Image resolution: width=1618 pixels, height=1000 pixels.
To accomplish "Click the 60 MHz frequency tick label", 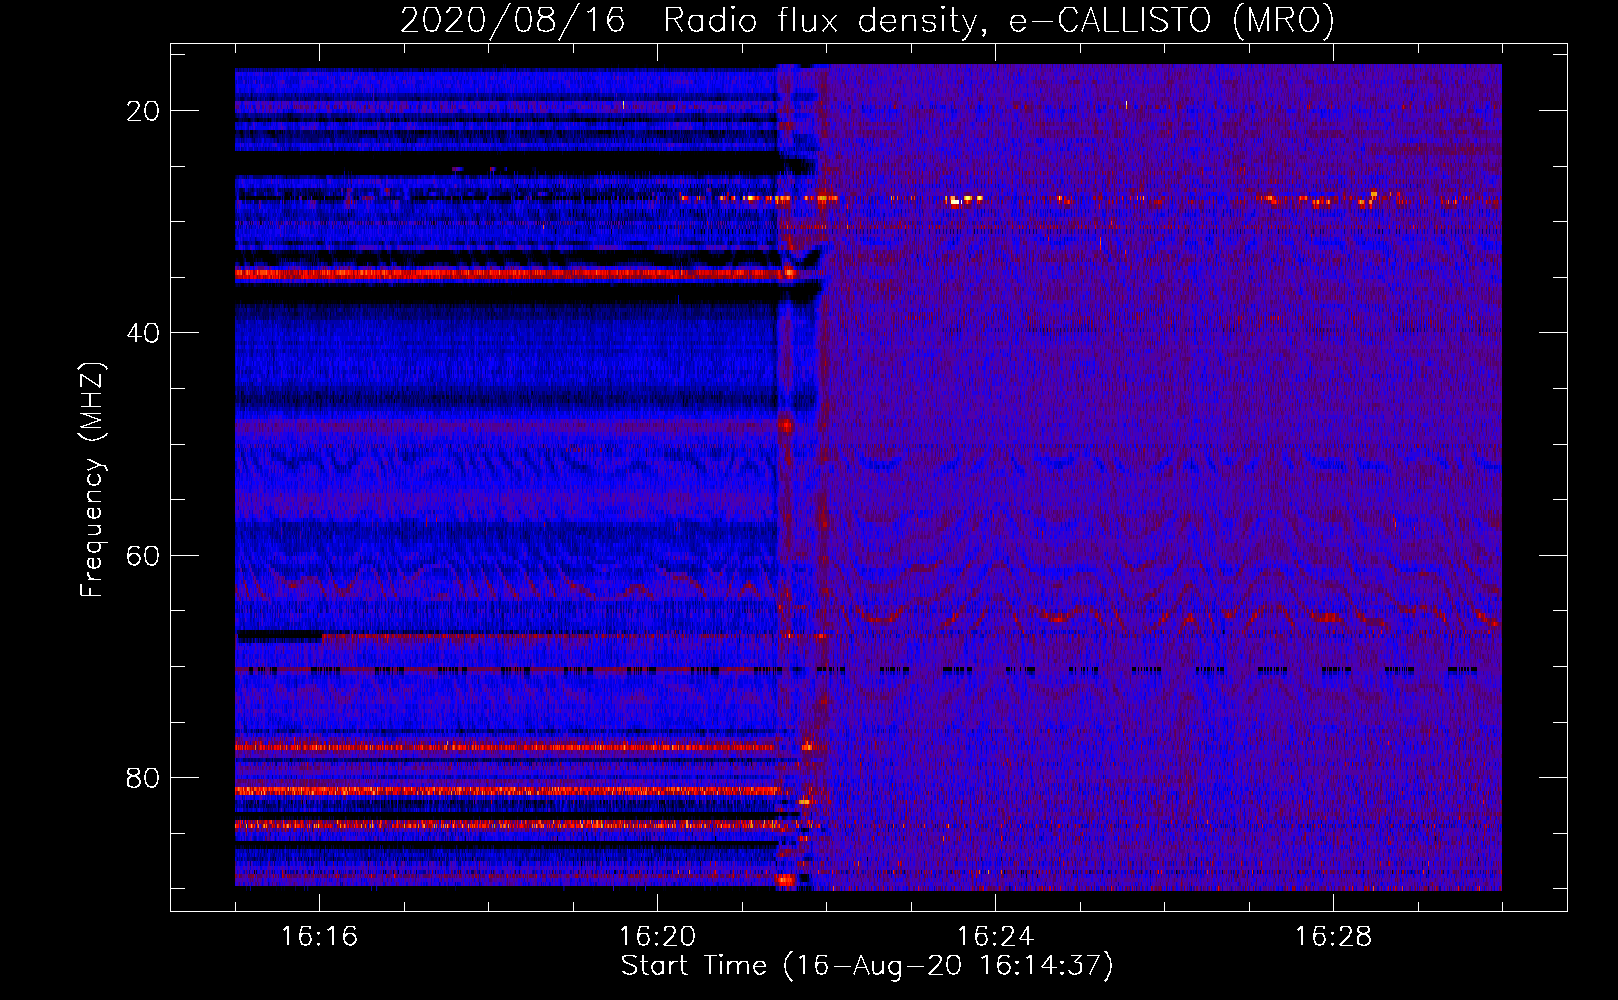I will point(143,556).
